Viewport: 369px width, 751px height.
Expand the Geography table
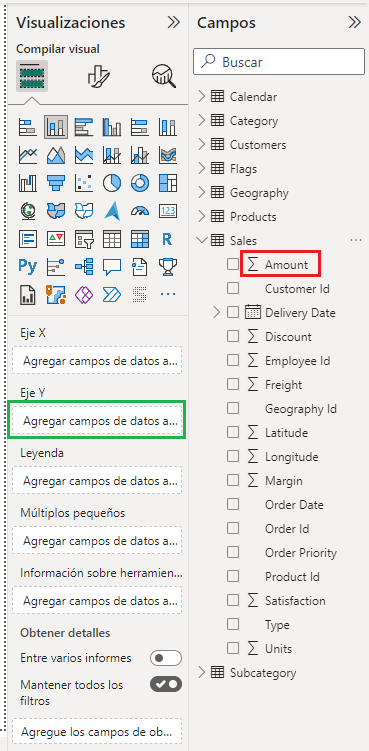202,193
